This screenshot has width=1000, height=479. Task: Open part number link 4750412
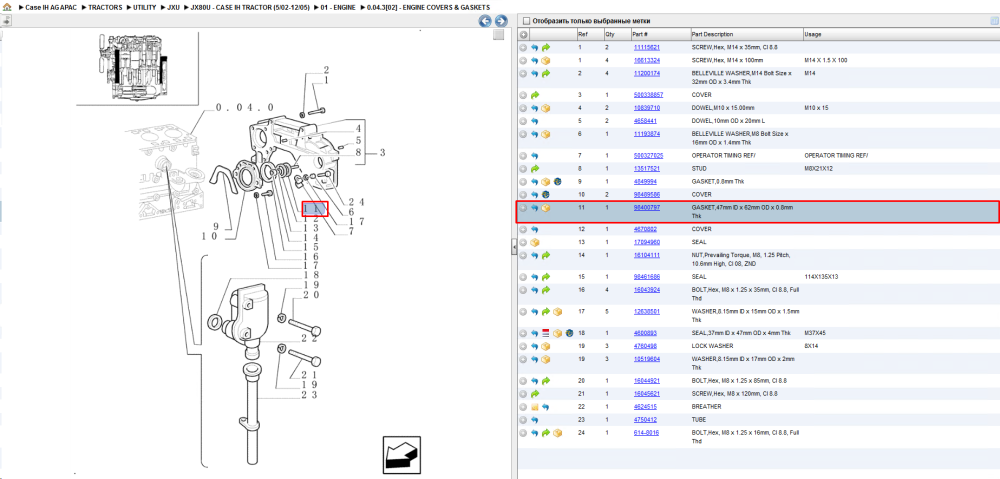click(645, 420)
